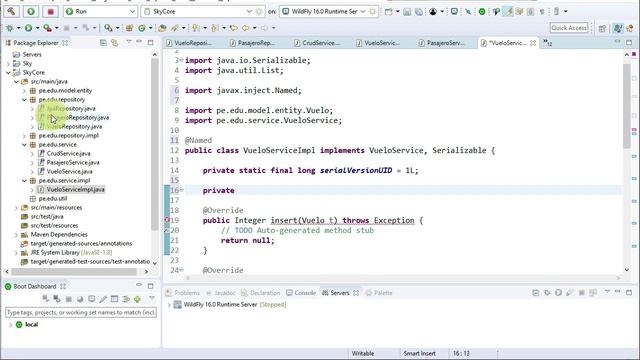Open the dropdown arrow beside the Debug icon
Screen dimensions: 640x360
point(18,28)
